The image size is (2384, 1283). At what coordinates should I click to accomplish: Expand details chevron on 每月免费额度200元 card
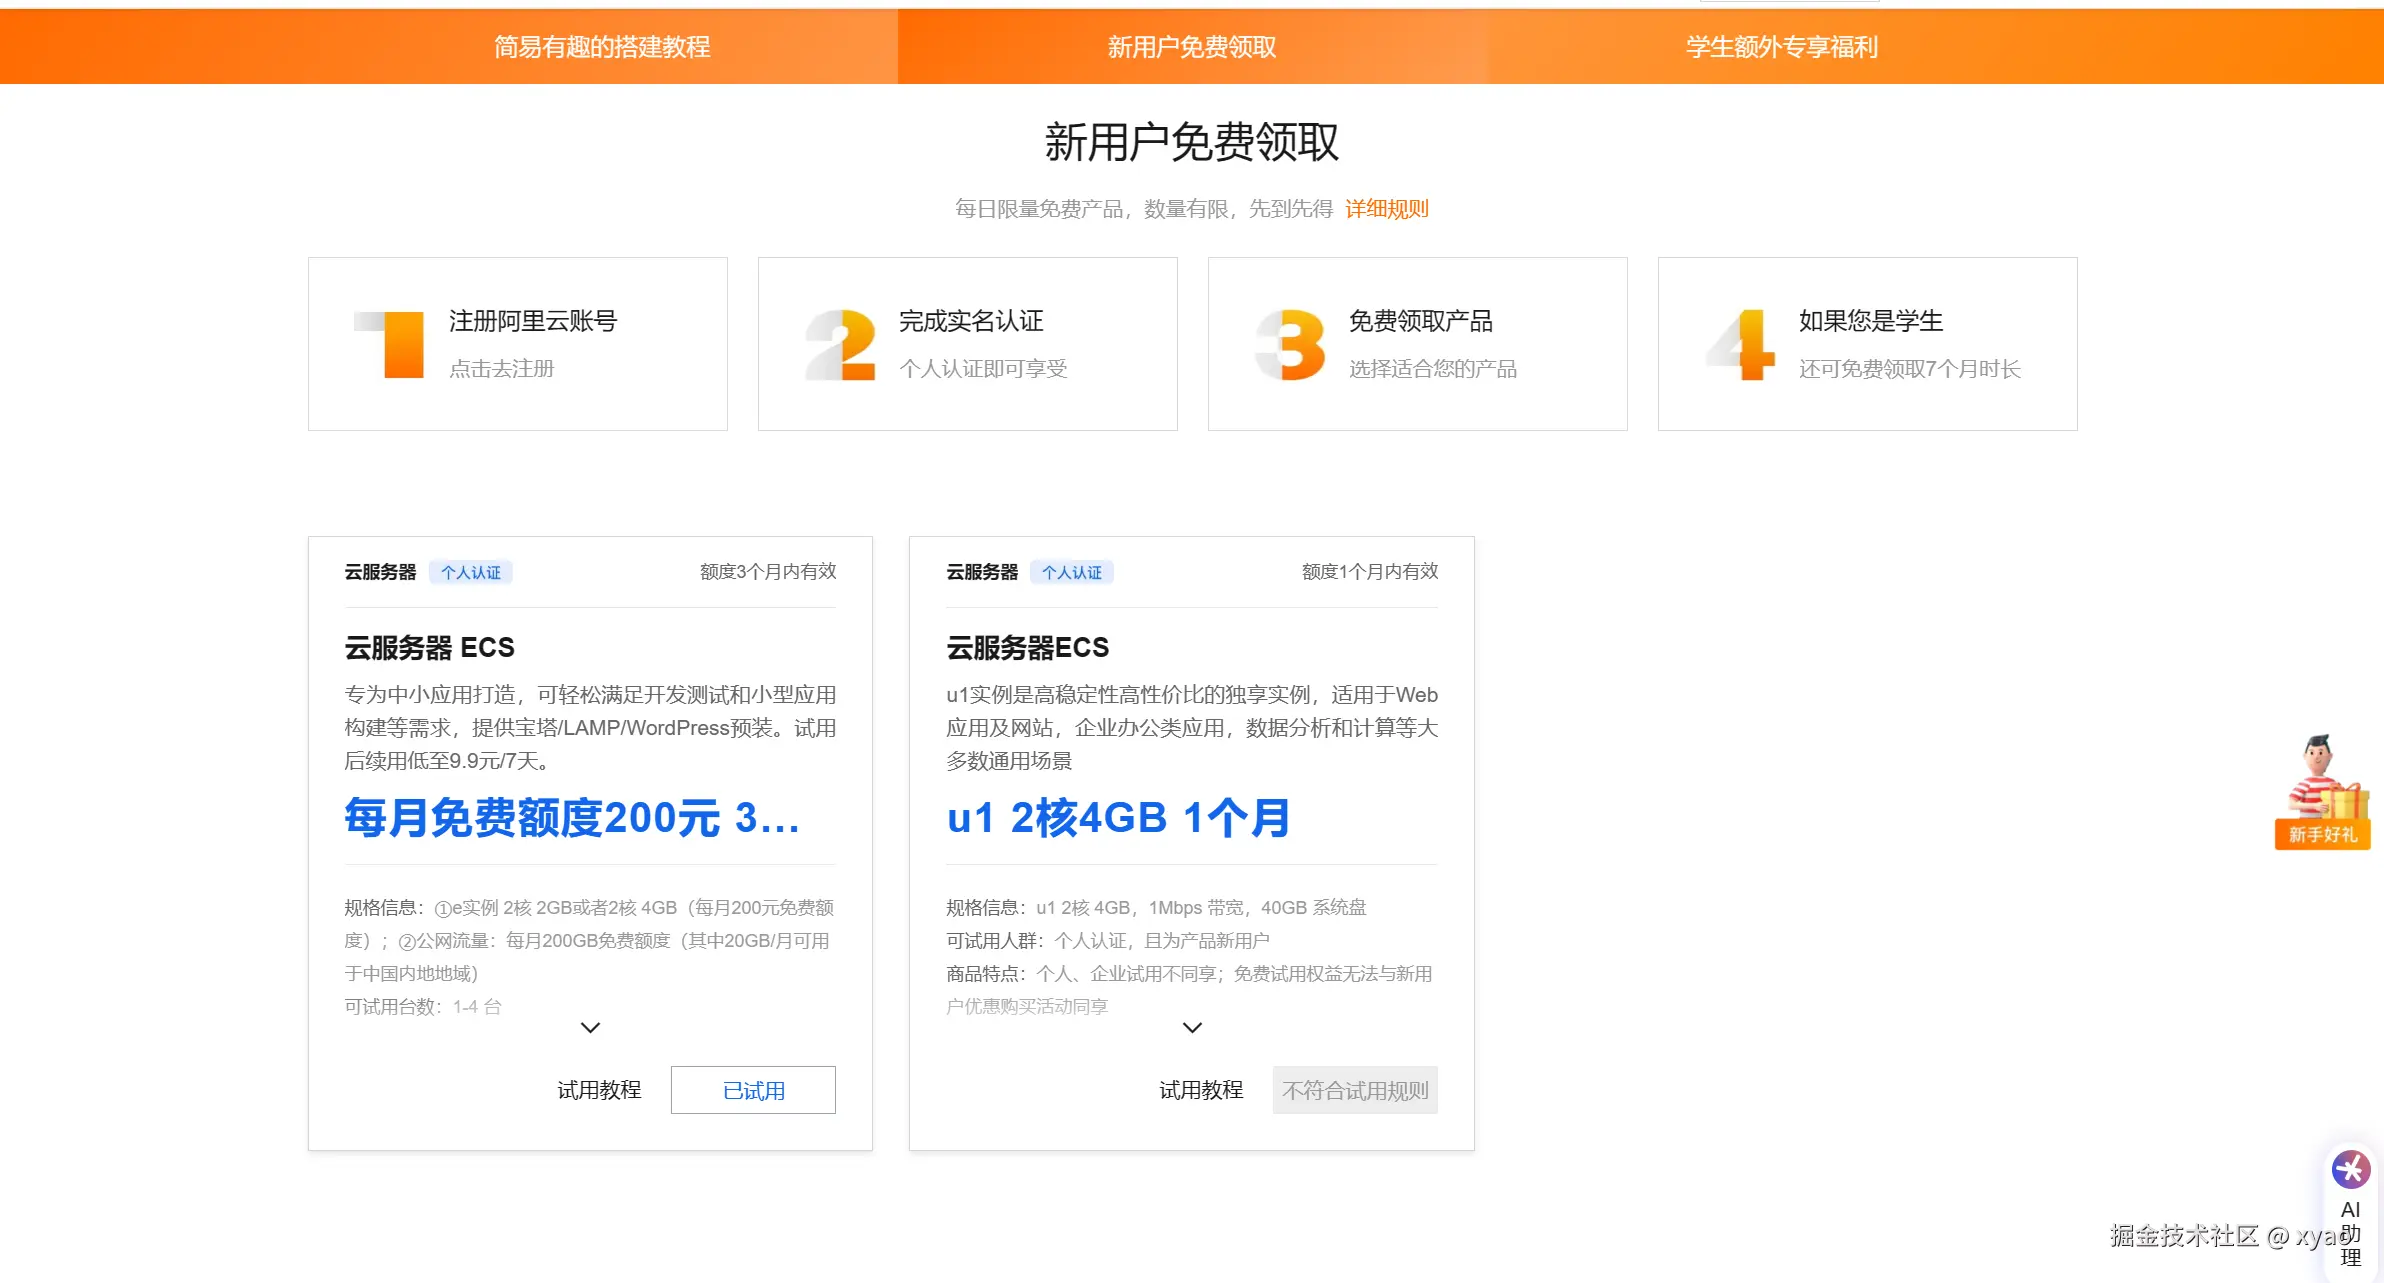590,1027
